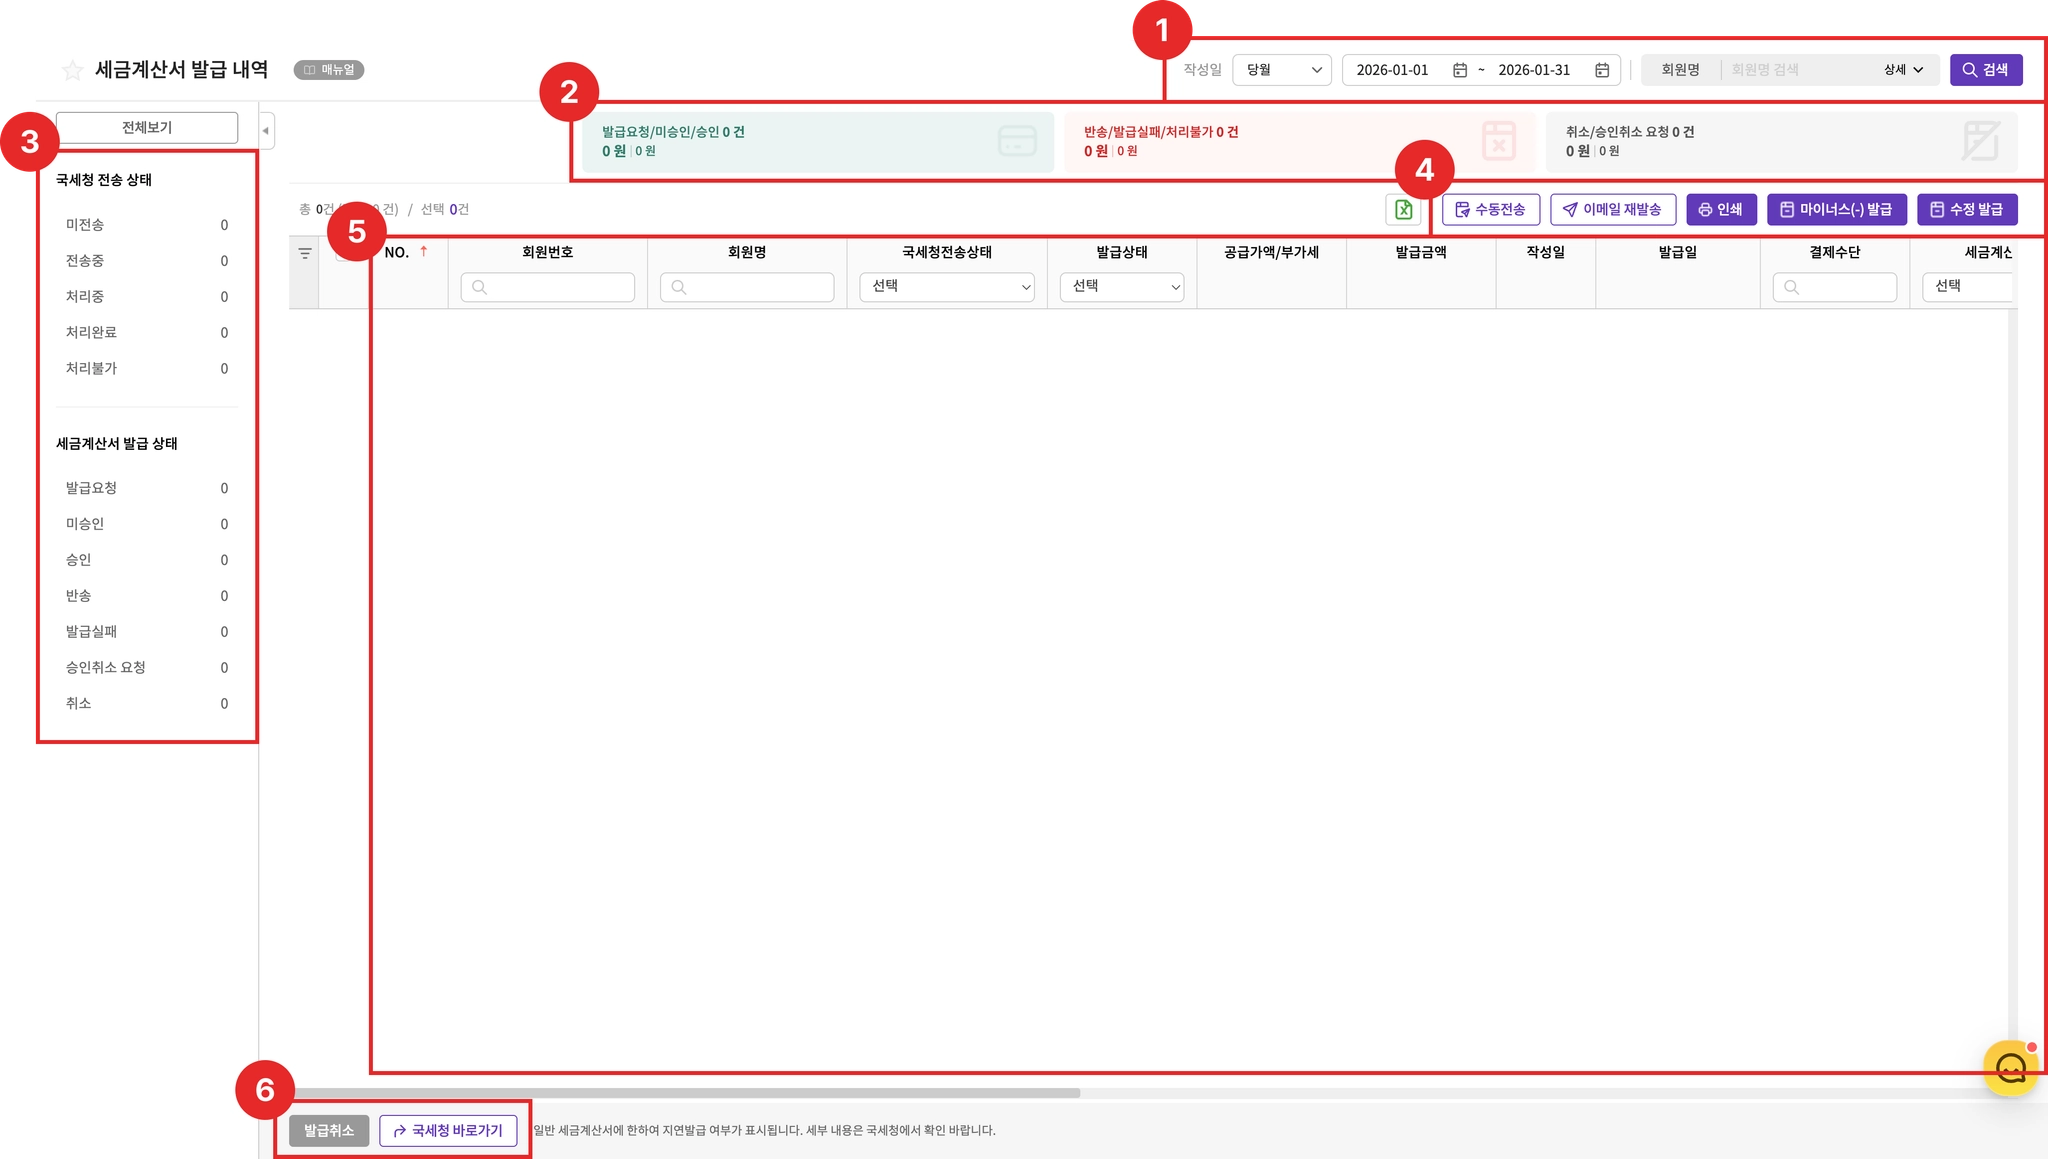2048x1159 pixels.
Task: Open 국세청 바로가기 link
Action: pos(448,1131)
